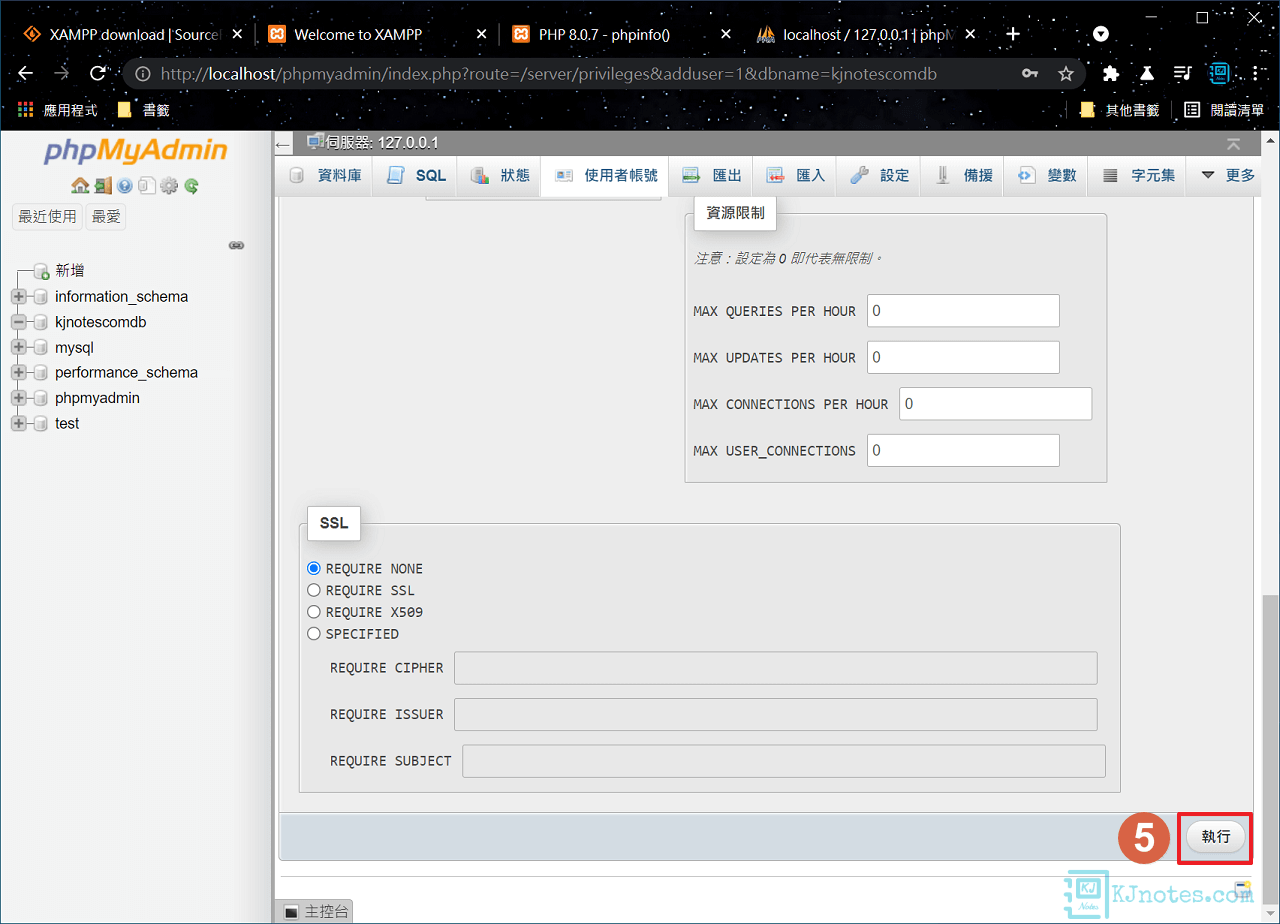Open navigation panel settings gear icon
This screenshot has height=924, width=1280.
click(169, 185)
